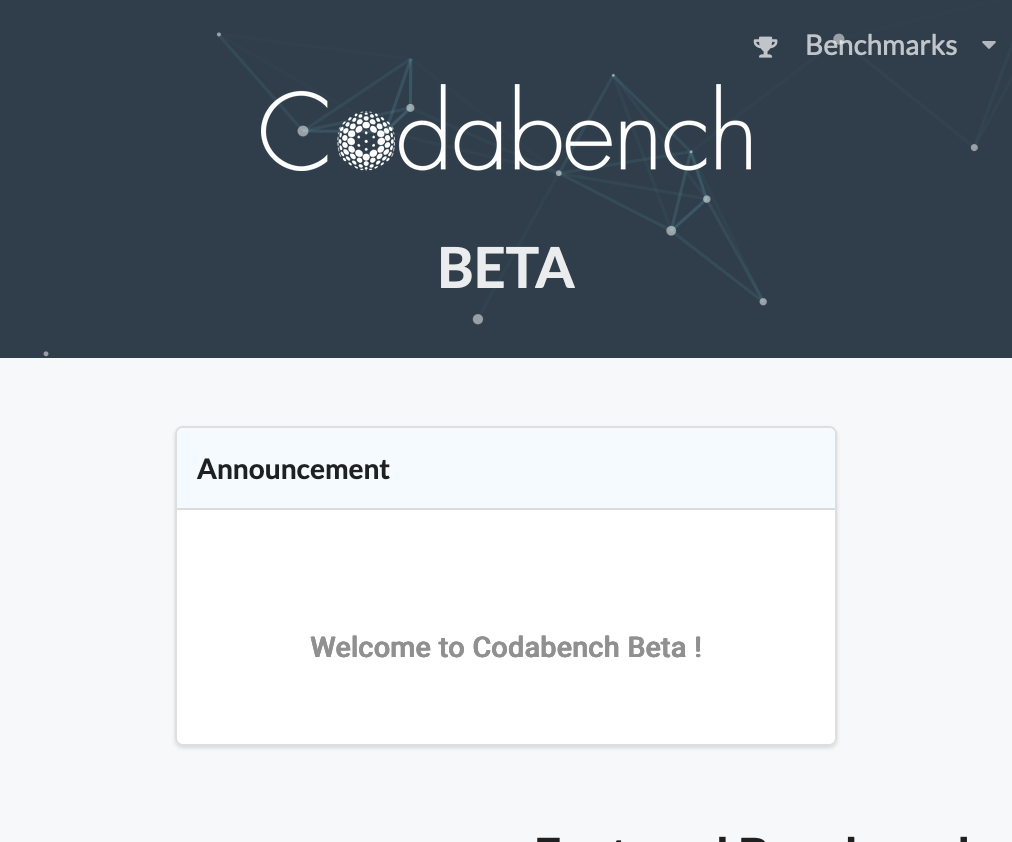Click the BETA label under the logo

pos(506,268)
